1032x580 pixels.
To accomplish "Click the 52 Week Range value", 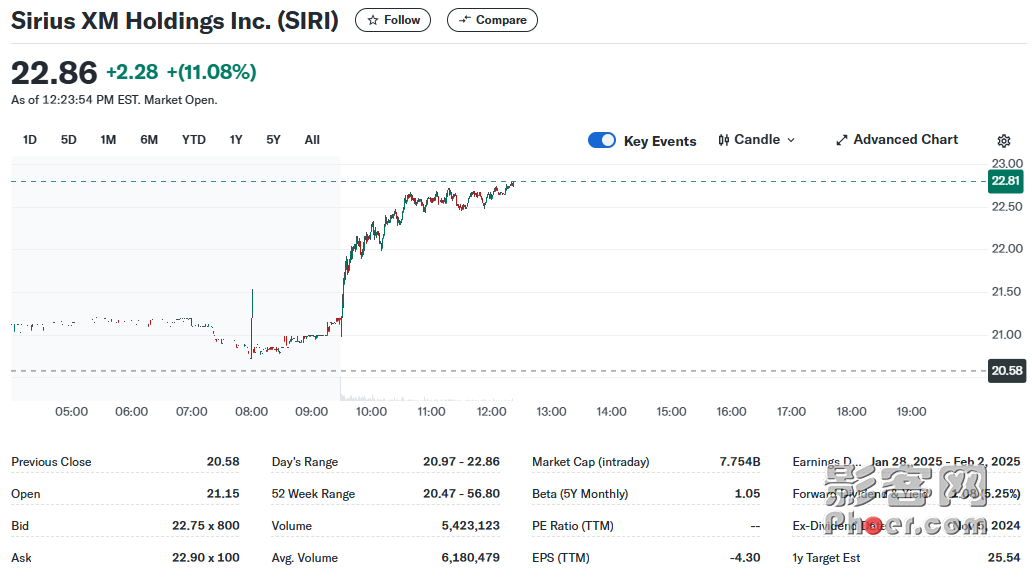I will 461,494.
